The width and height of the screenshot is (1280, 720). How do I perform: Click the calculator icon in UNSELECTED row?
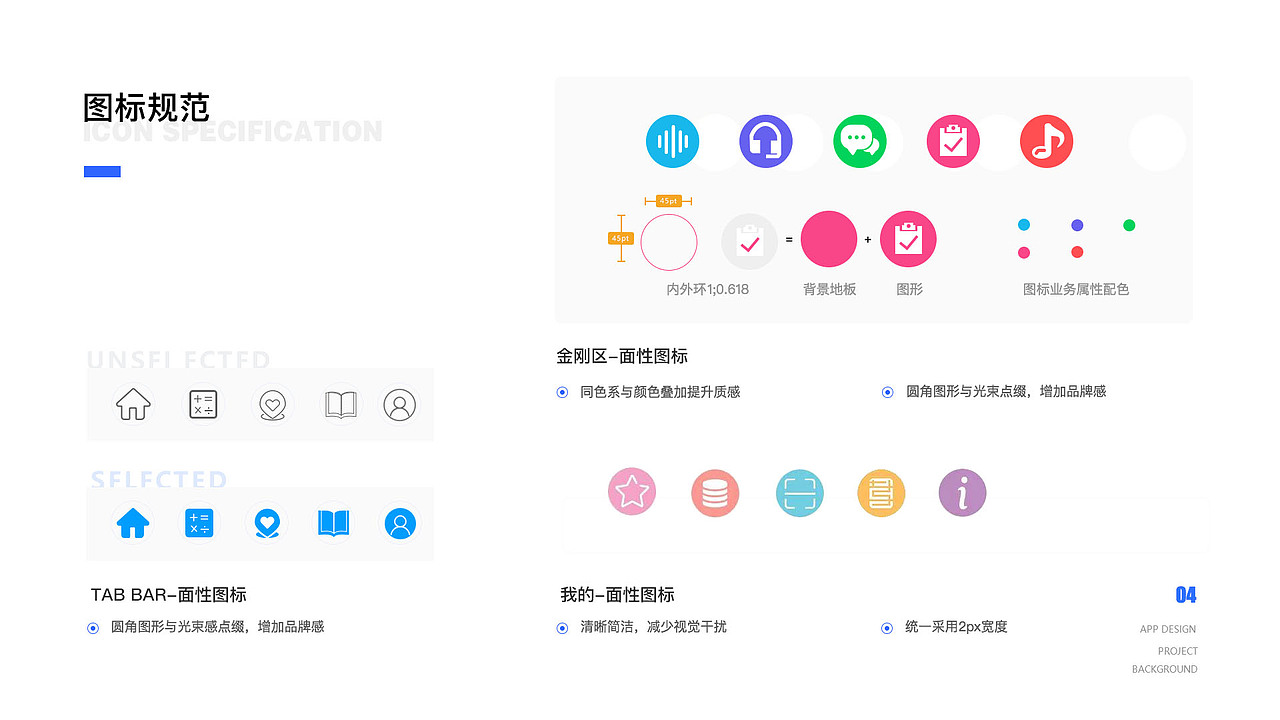[x=202, y=404]
